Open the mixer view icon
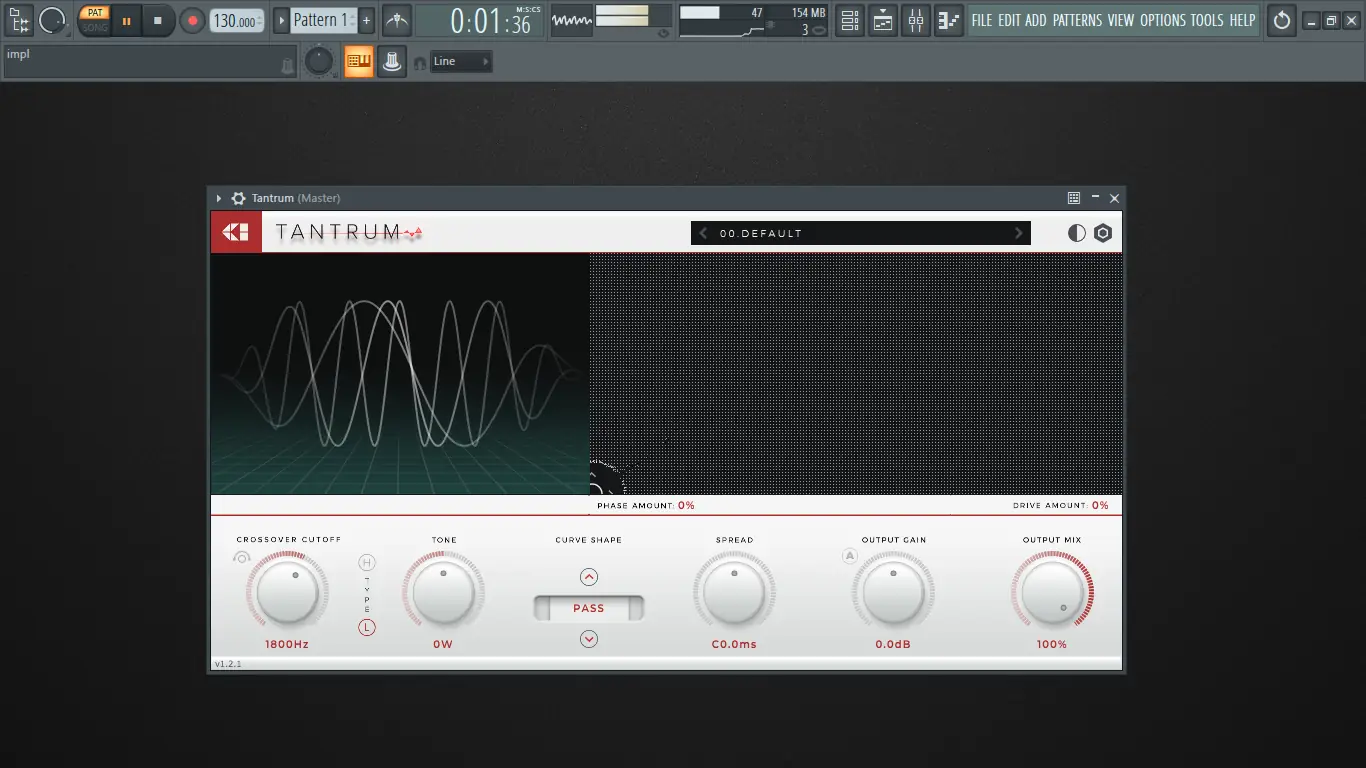1366x768 pixels. click(915, 20)
